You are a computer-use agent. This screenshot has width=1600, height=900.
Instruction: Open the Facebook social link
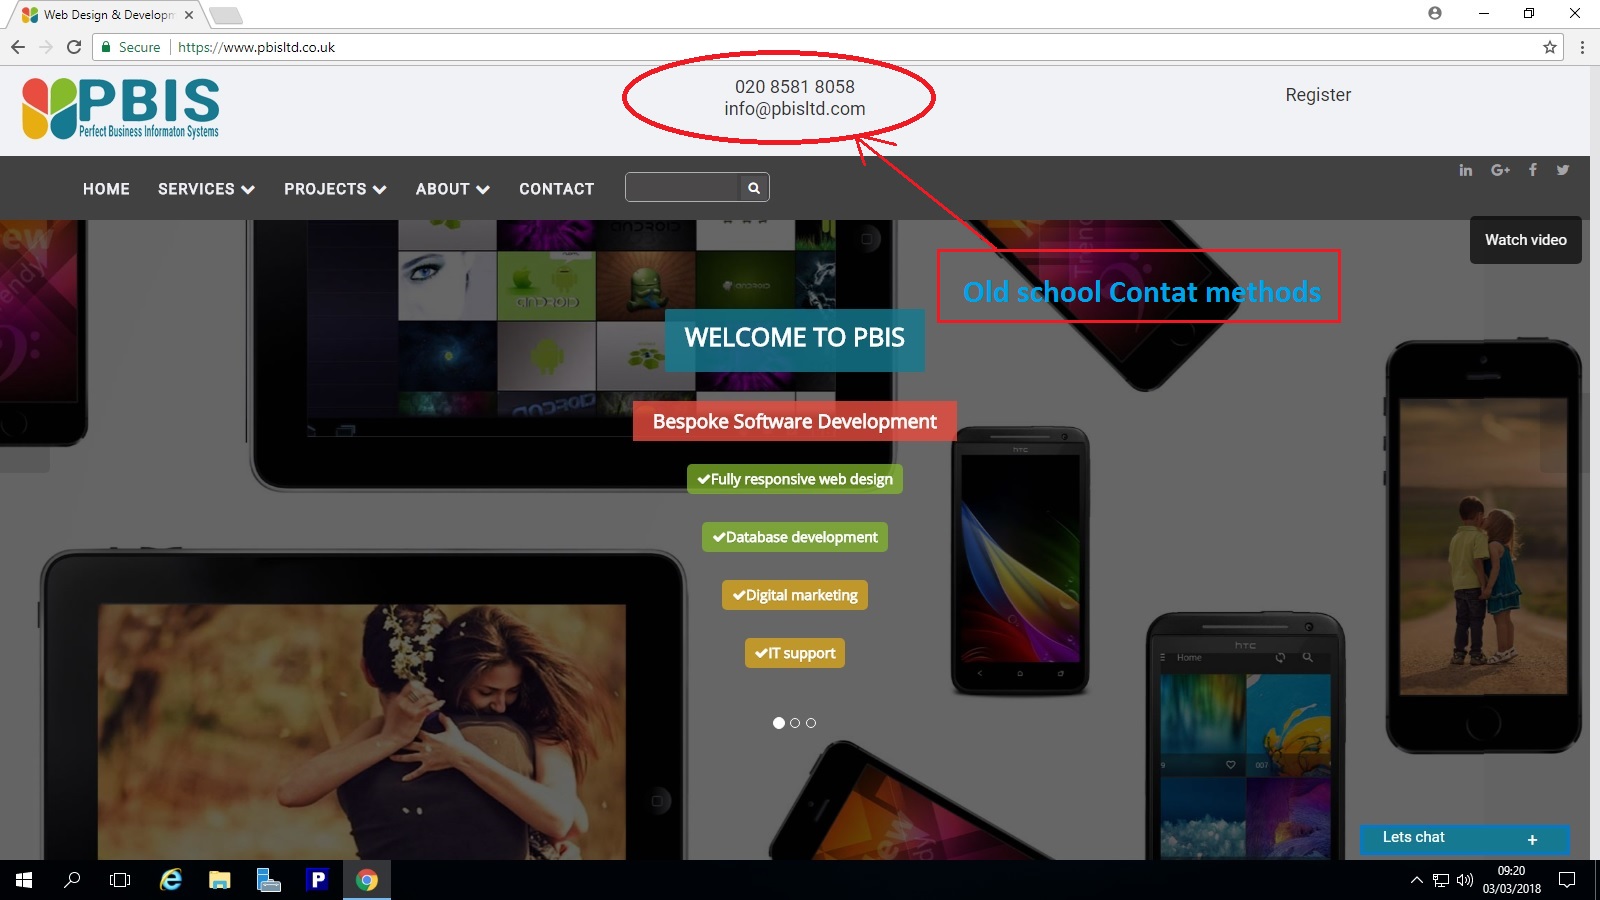(1533, 170)
